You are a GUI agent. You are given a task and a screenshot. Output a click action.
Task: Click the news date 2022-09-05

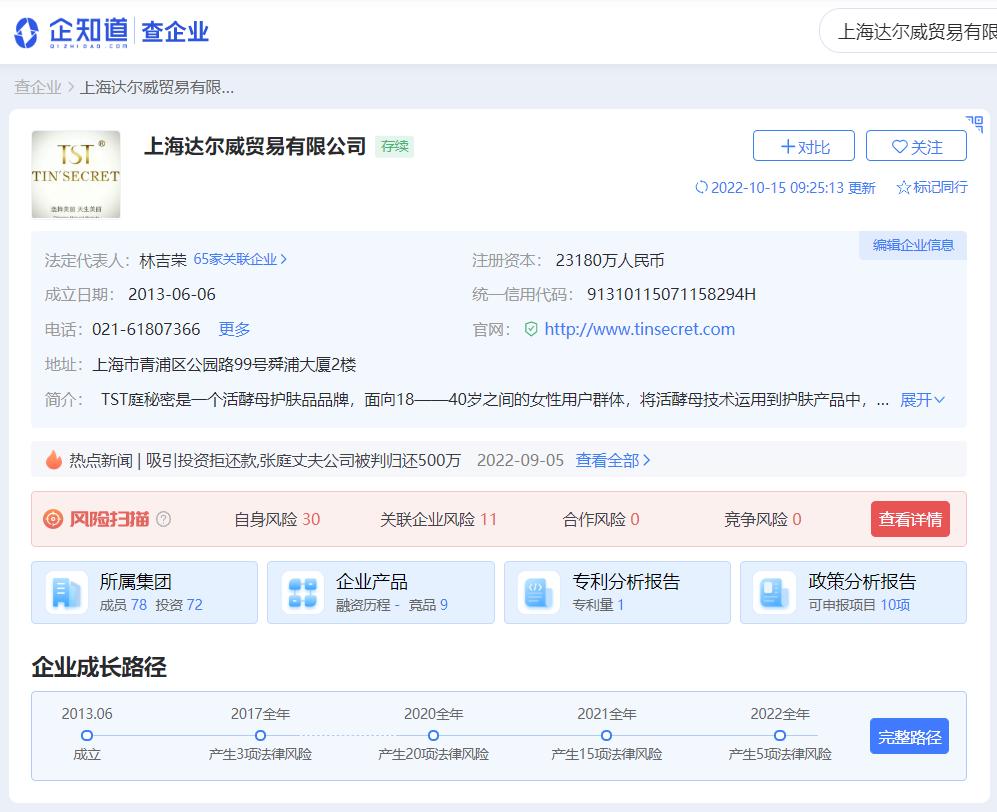tap(520, 460)
